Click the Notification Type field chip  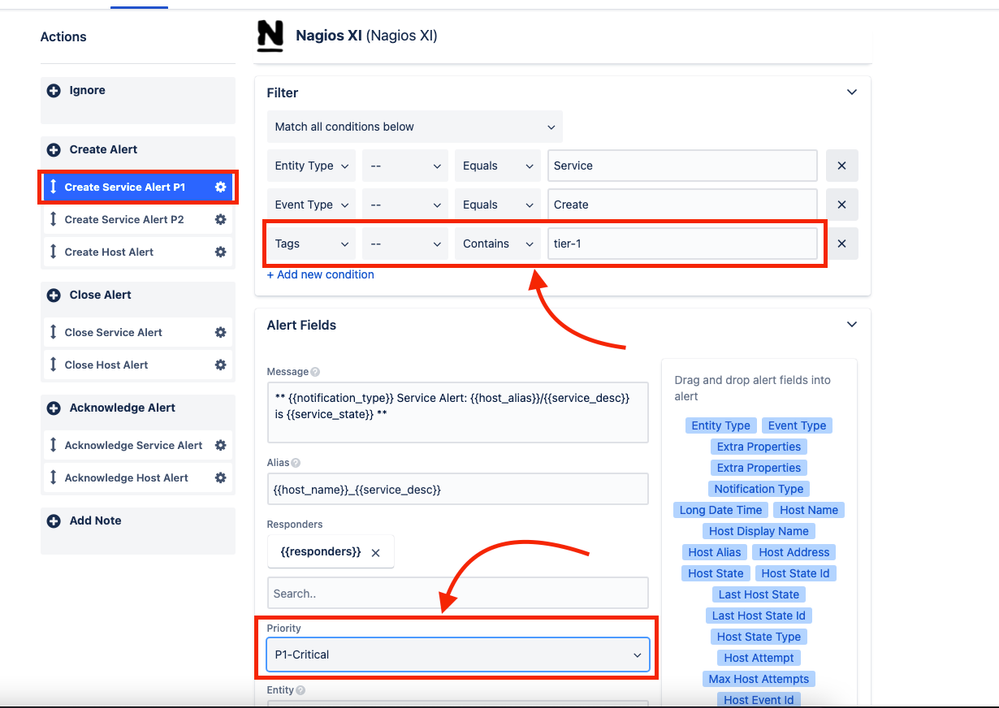pos(758,489)
